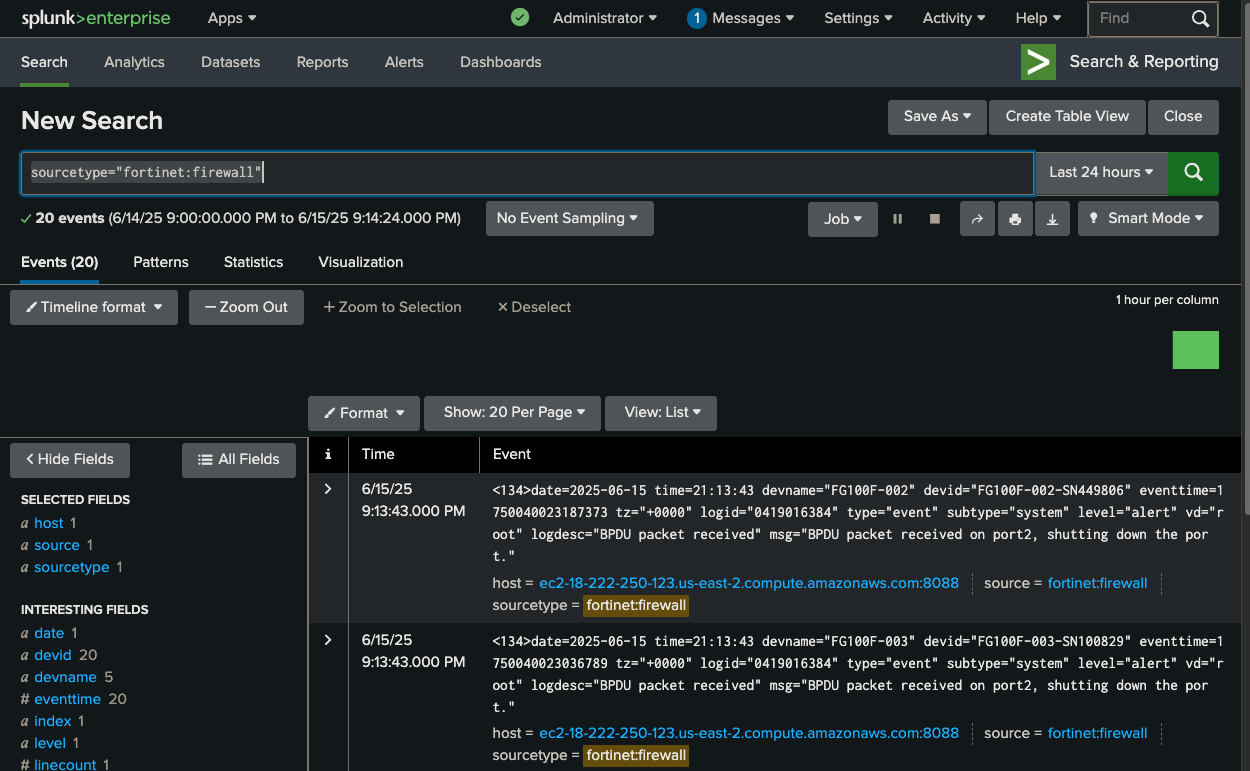The height and width of the screenshot is (771, 1250).
Task: Share the search job
Action: click(x=977, y=218)
